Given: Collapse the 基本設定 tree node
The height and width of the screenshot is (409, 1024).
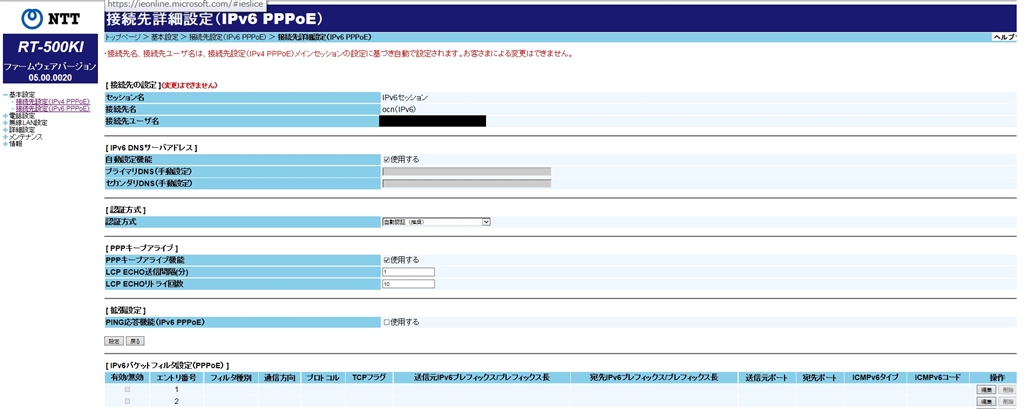Looking at the screenshot, I should [x=5, y=95].
